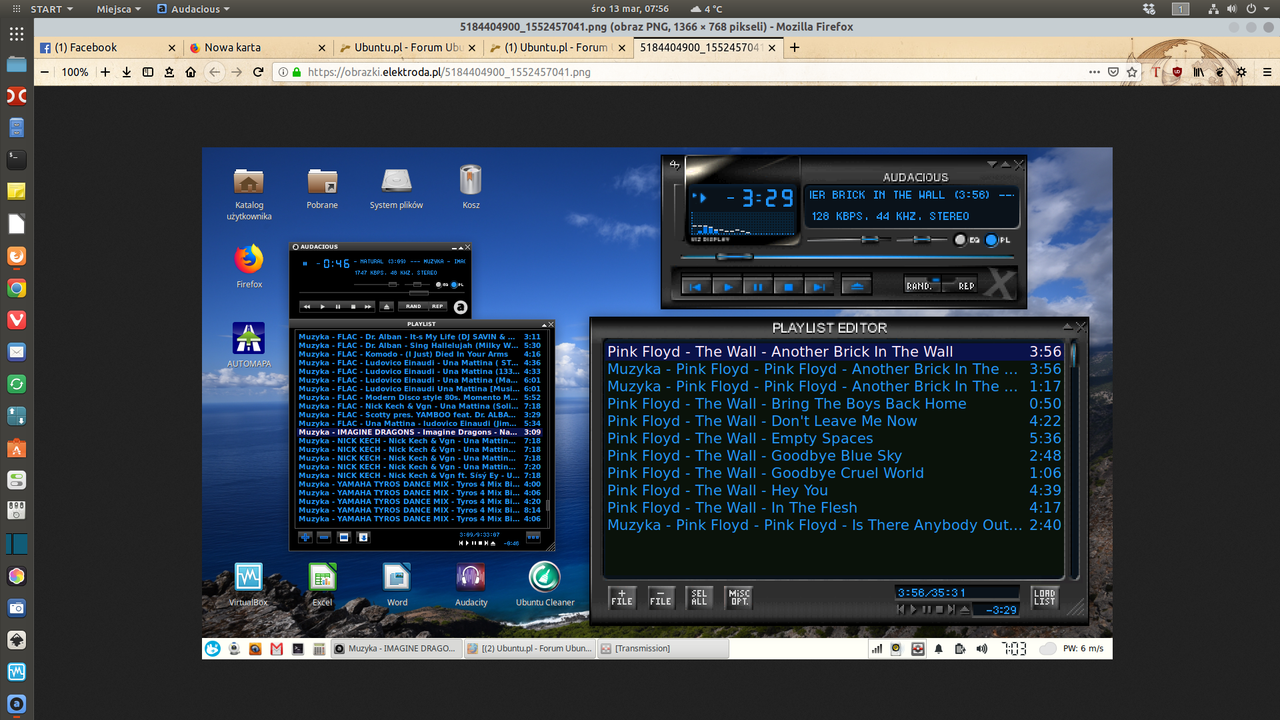Viewport: 1280px width, 720px height.
Task: Go to the Firefox home page icon
Action: pyautogui.click(x=191, y=72)
